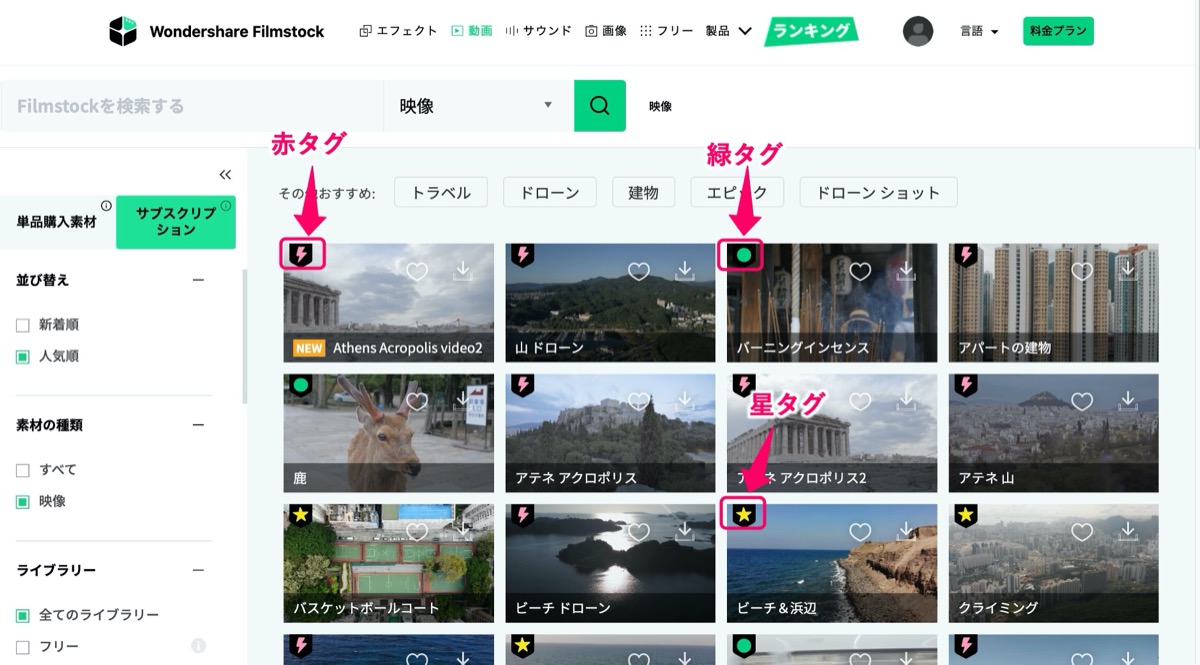This screenshot has height=665, width=1200.
Task: Select the ドローン ショット suggestion tag
Action: (x=878, y=192)
